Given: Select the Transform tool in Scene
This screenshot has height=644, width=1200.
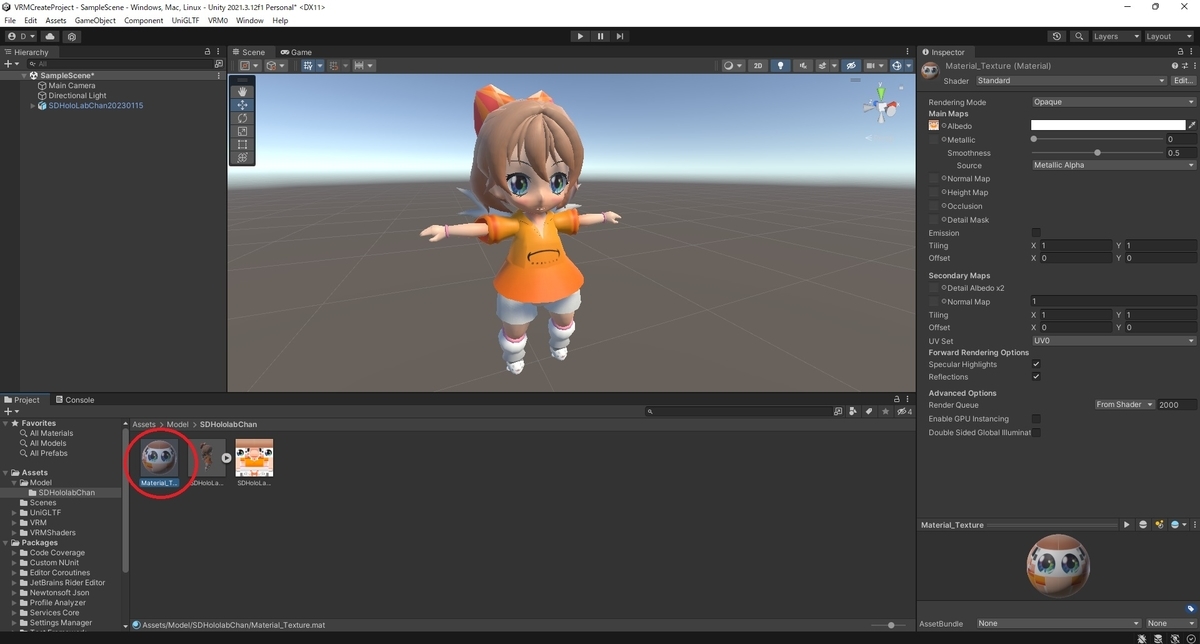Looking at the screenshot, I should 242,157.
